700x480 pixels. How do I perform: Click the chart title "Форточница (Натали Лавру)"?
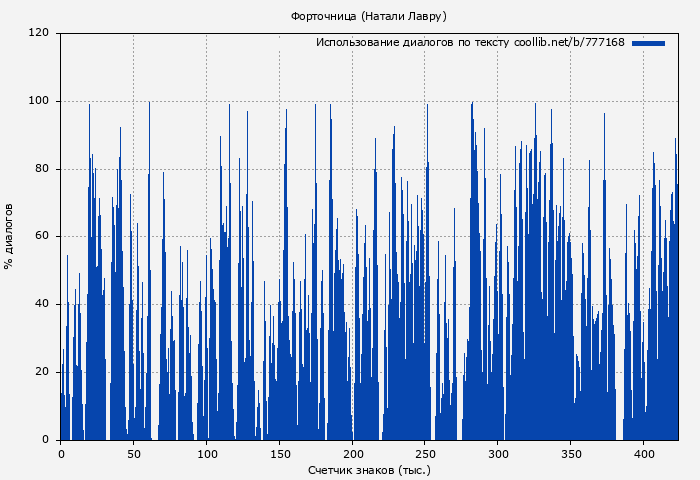click(368, 16)
